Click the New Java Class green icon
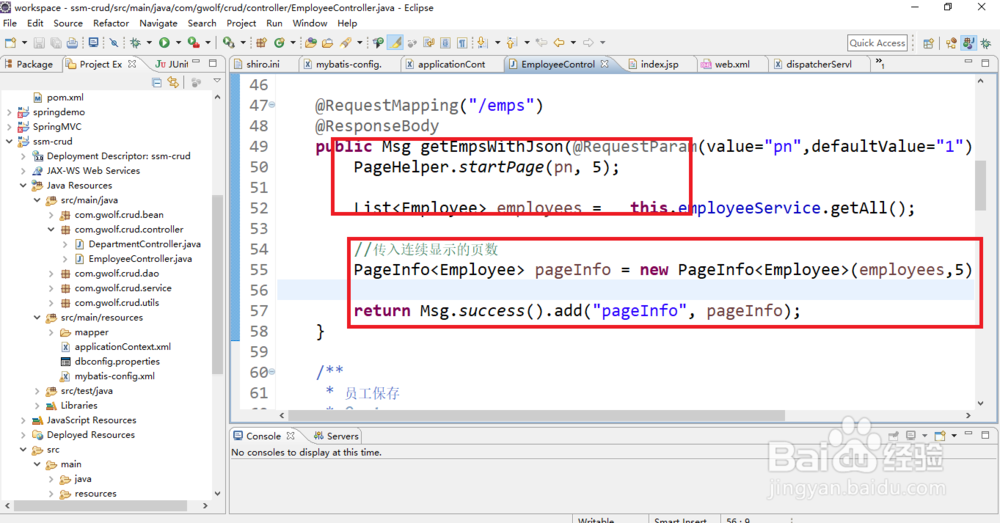This screenshot has width=1000, height=523. tap(279, 43)
